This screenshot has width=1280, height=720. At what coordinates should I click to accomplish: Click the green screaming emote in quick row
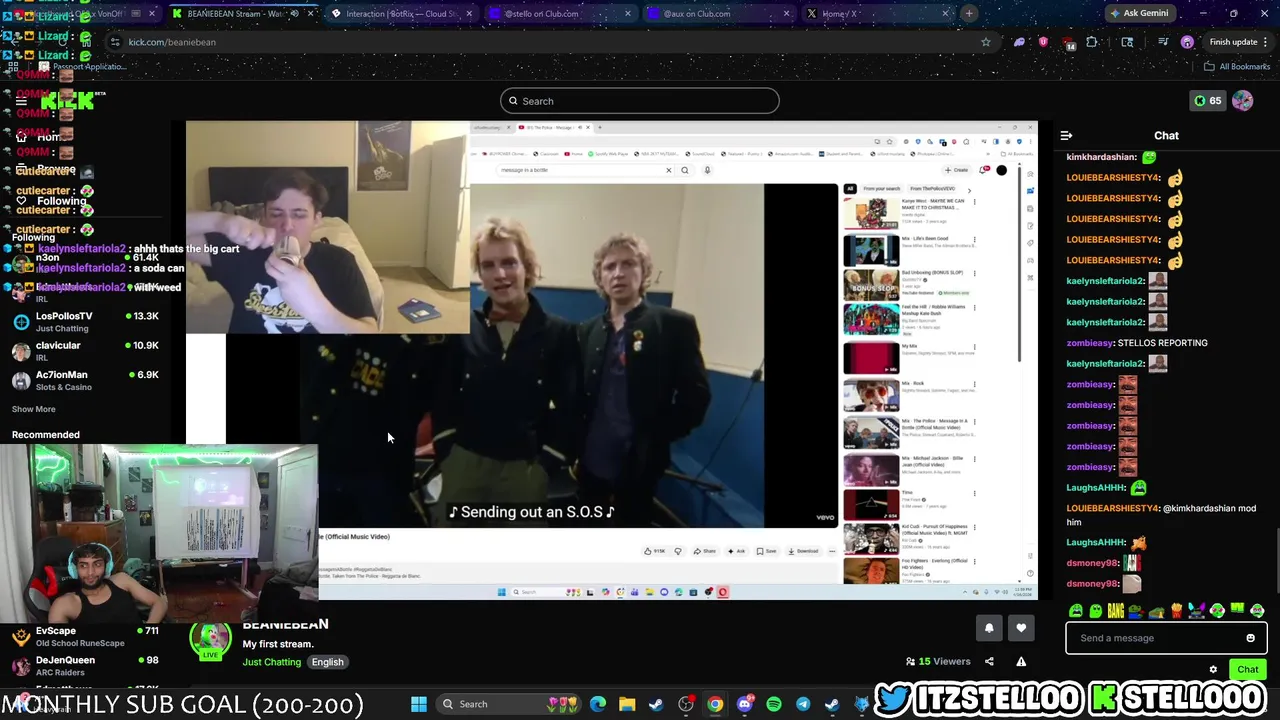pos(1075,611)
